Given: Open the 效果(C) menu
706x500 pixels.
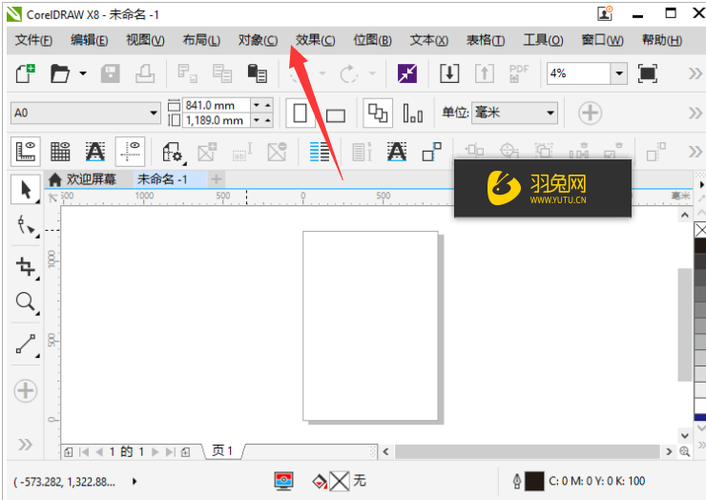Looking at the screenshot, I should (x=315, y=41).
